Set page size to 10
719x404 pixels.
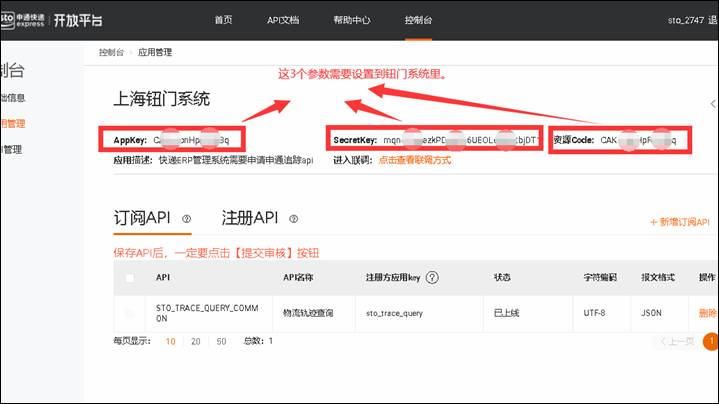(171, 341)
